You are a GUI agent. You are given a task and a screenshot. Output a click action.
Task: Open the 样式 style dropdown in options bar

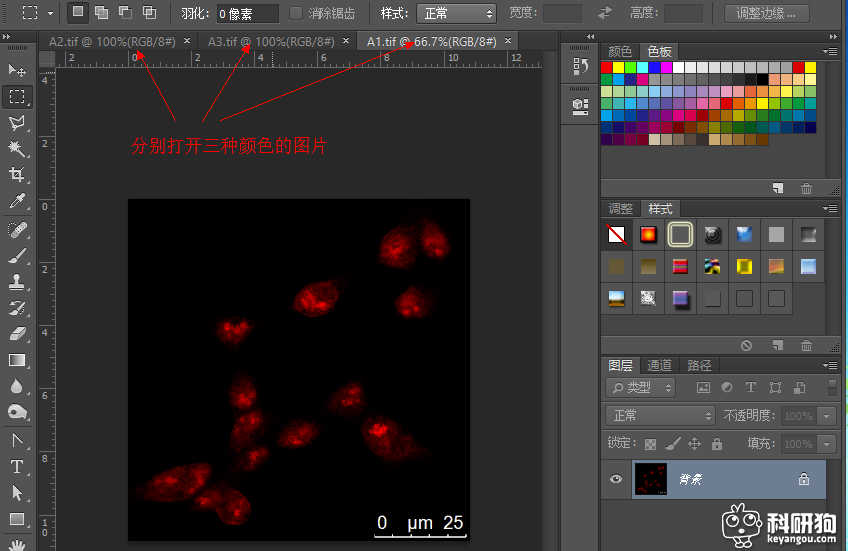click(456, 14)
